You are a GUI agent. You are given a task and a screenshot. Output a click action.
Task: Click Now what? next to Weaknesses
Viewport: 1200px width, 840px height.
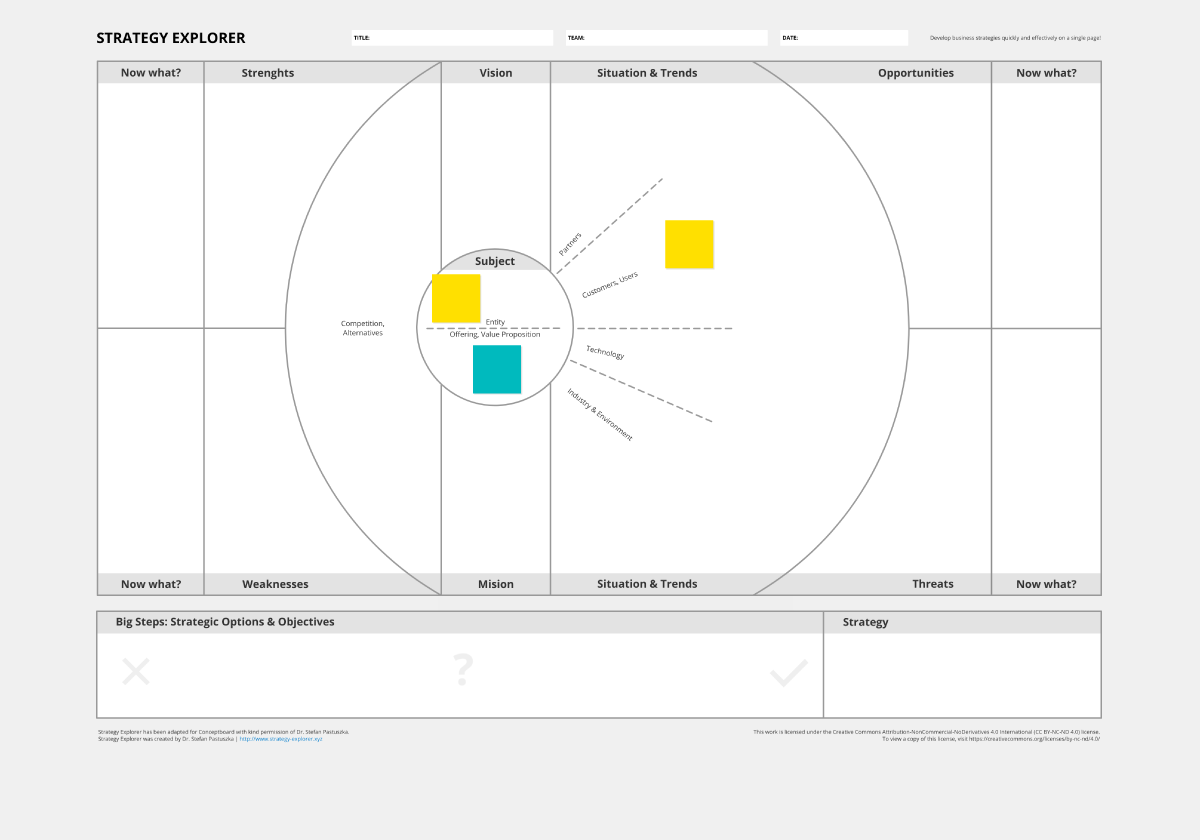click(151, 584)
